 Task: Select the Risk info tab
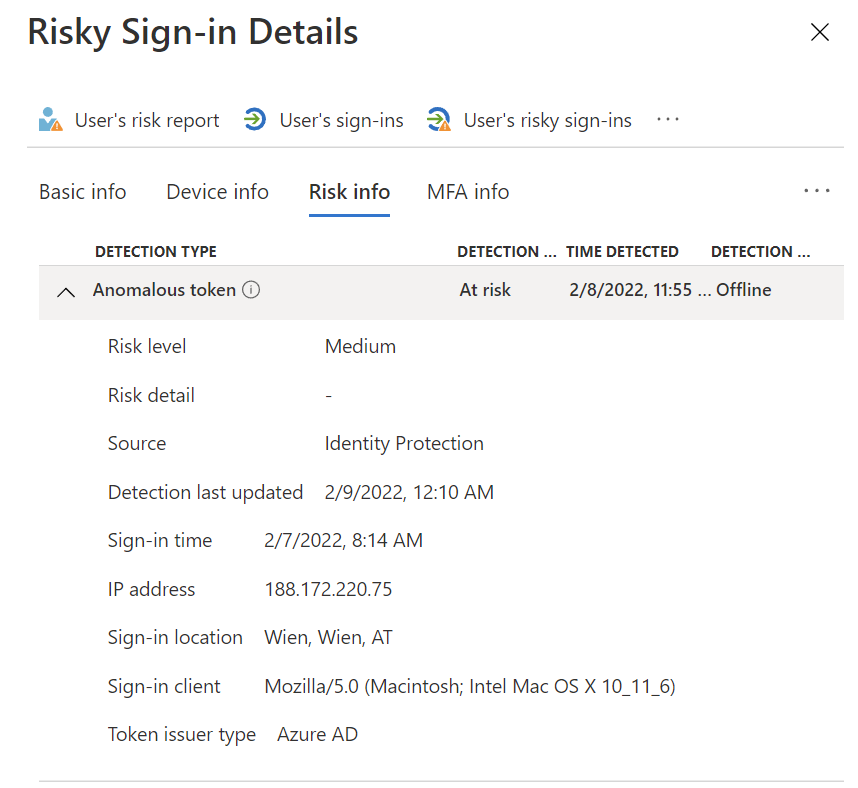349,192
